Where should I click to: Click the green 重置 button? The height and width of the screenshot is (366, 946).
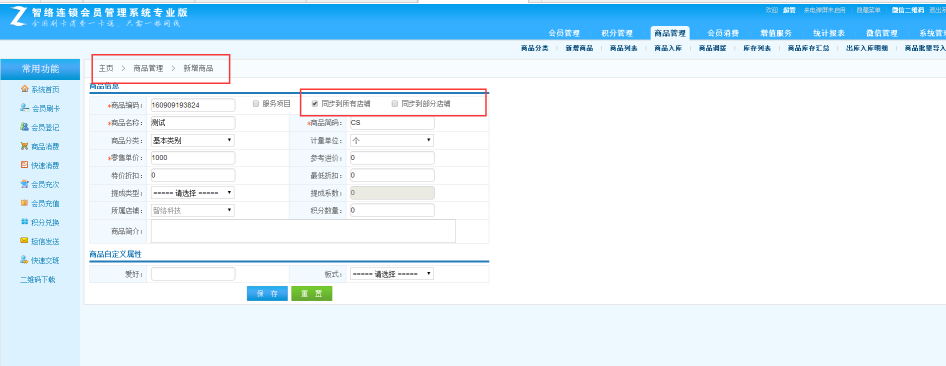(311, 294)
